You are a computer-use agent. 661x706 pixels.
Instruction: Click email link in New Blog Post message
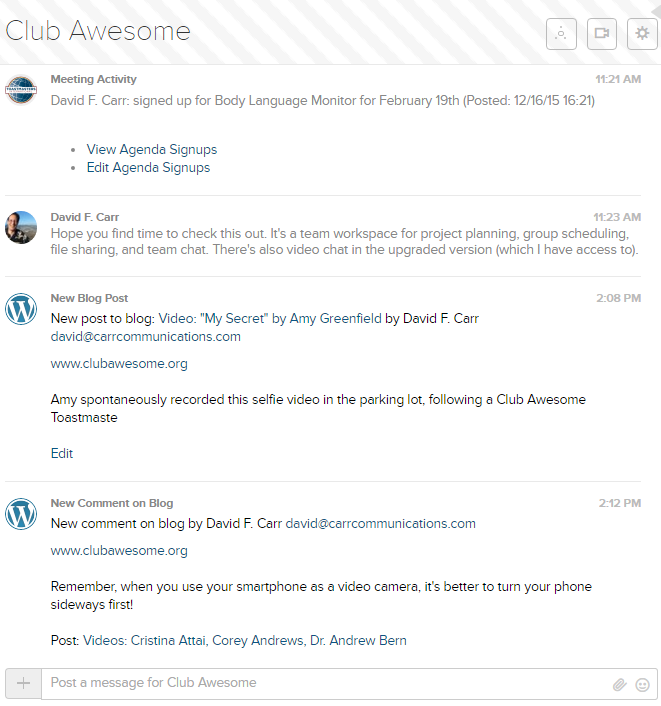[x=145, y=336]
